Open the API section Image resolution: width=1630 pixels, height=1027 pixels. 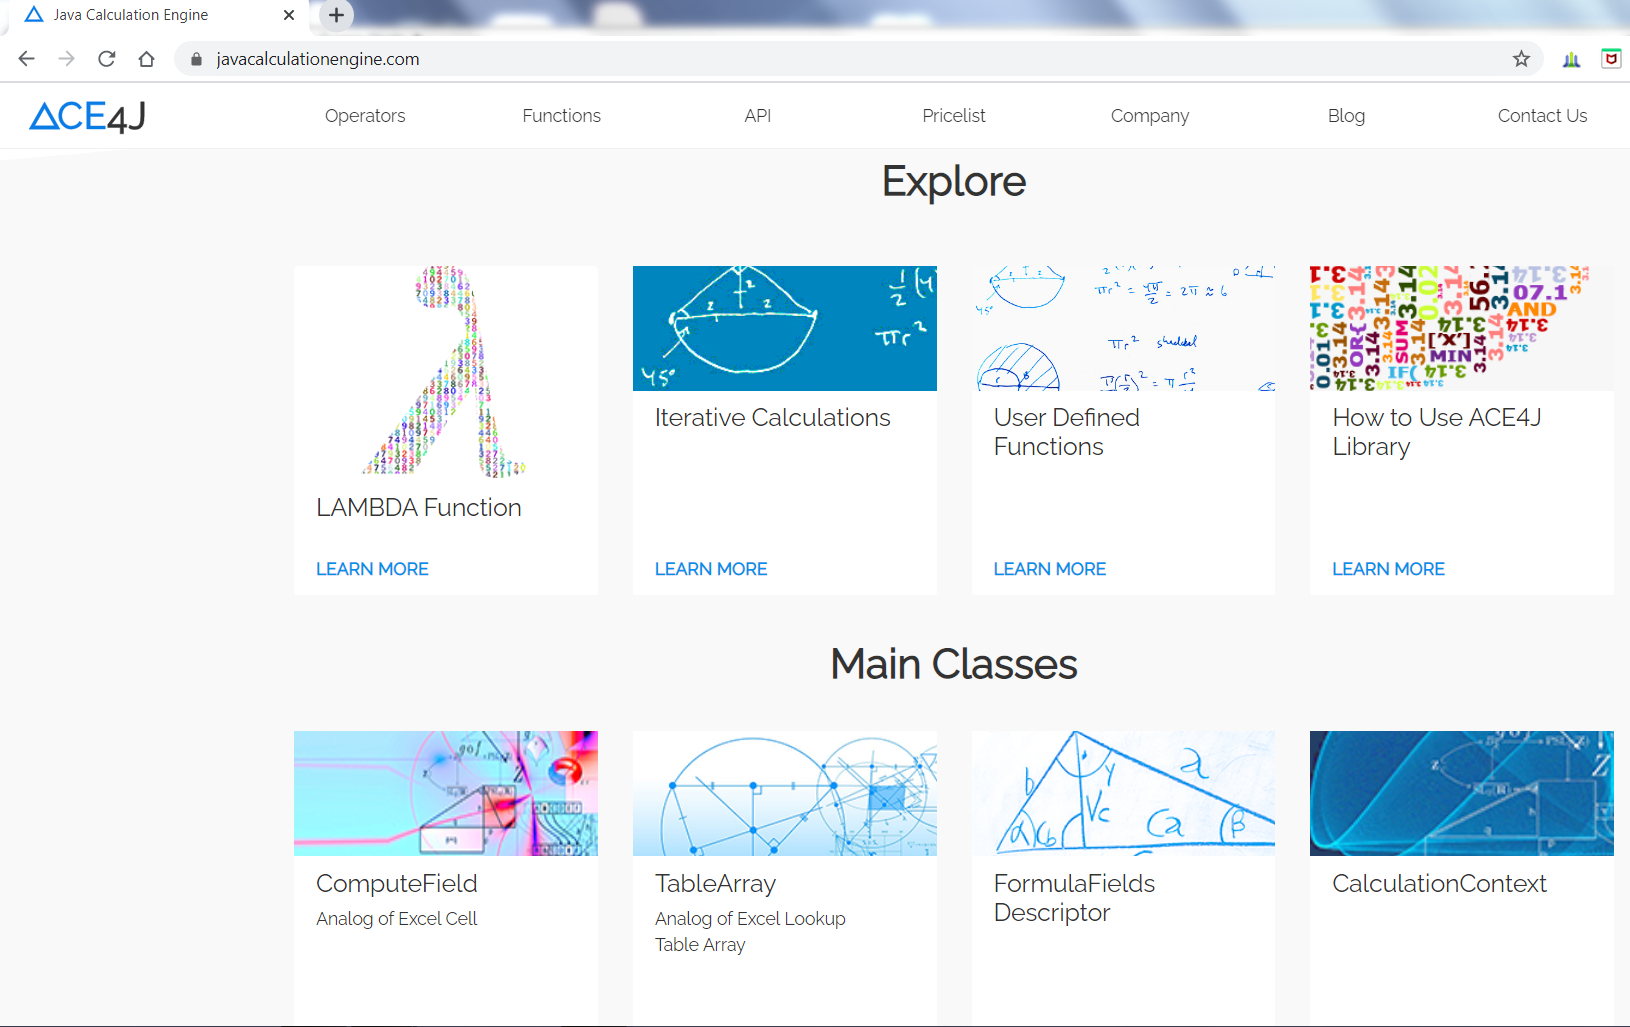point(757,115)
